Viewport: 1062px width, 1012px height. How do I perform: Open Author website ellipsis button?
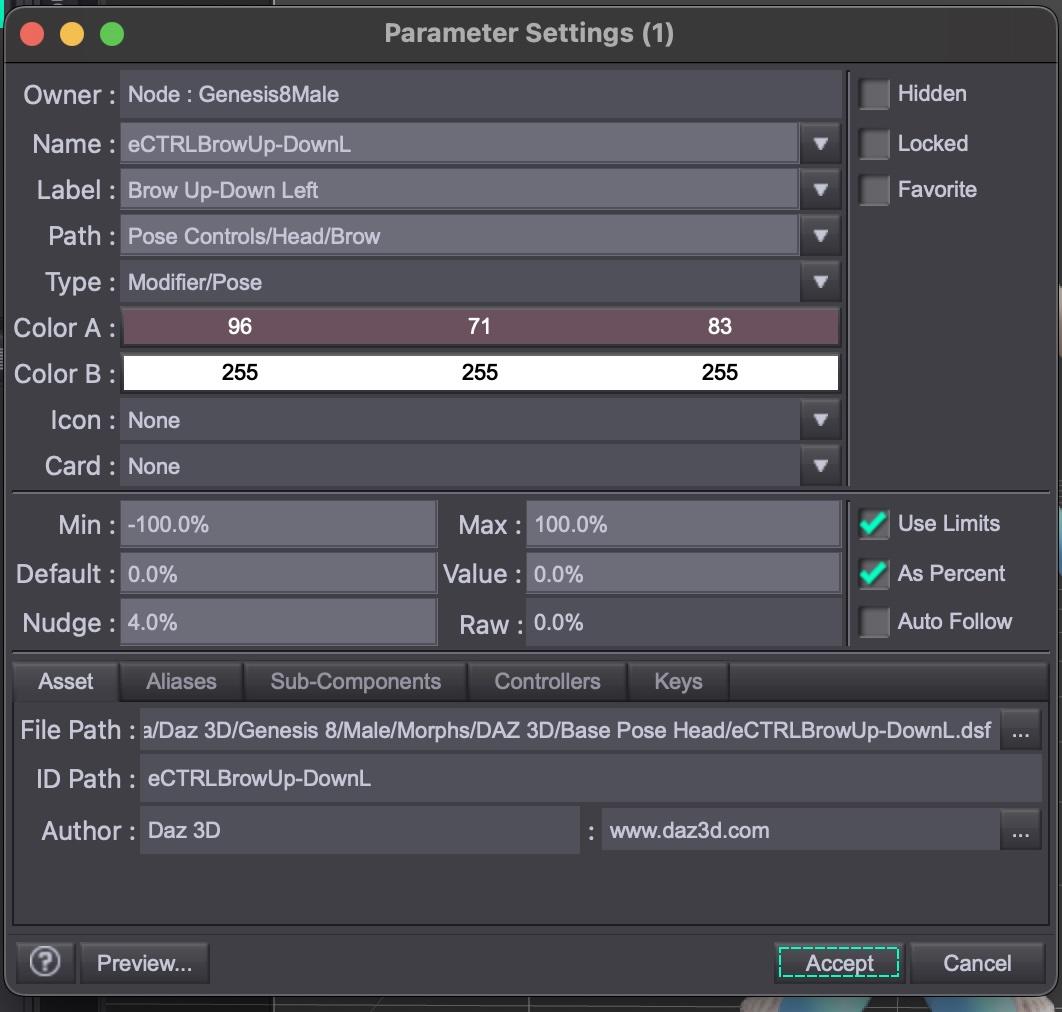click(x=1020, y=831)
